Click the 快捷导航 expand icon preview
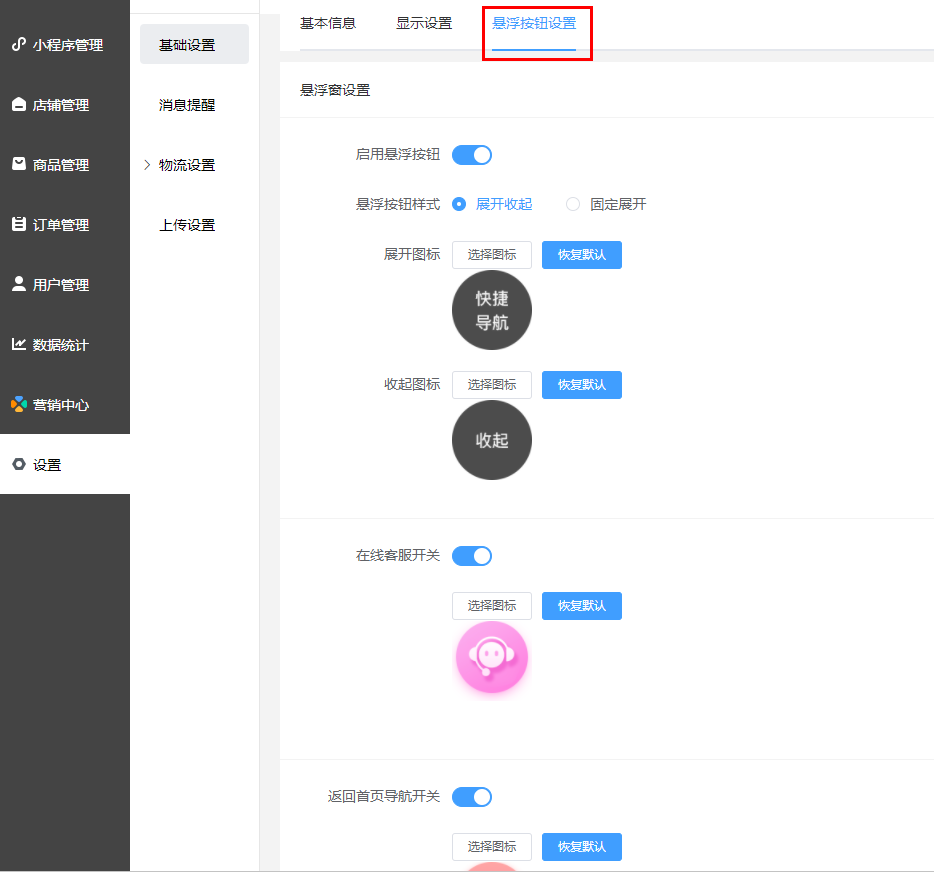This screenshot has width=934, height=877. click(x=492, y=310)
